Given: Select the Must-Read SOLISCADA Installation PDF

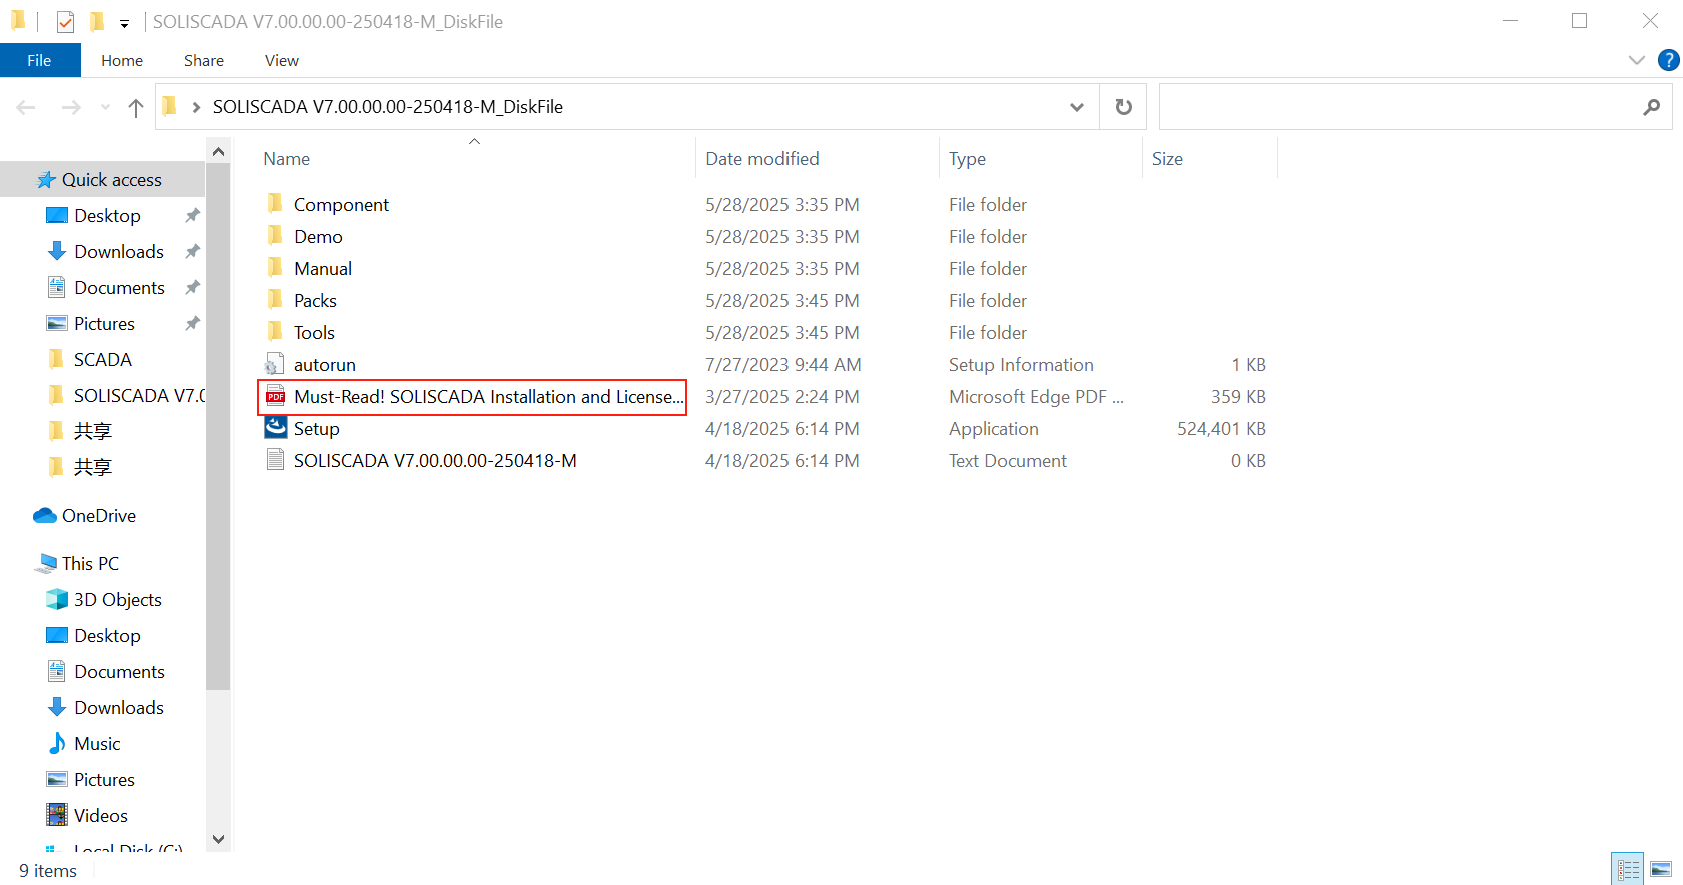Looking at the screenshot, I should pos(472,397).
